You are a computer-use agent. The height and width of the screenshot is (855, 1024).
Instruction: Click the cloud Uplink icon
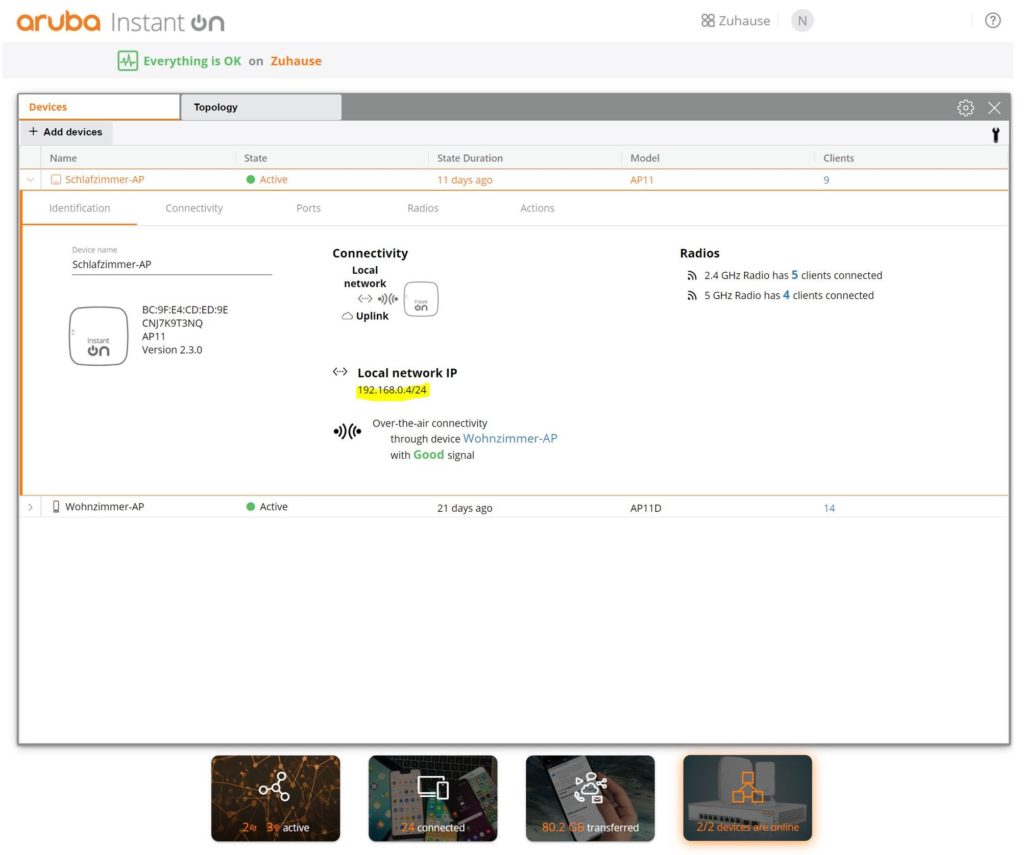pyautogui.click(x=347, y=316)
